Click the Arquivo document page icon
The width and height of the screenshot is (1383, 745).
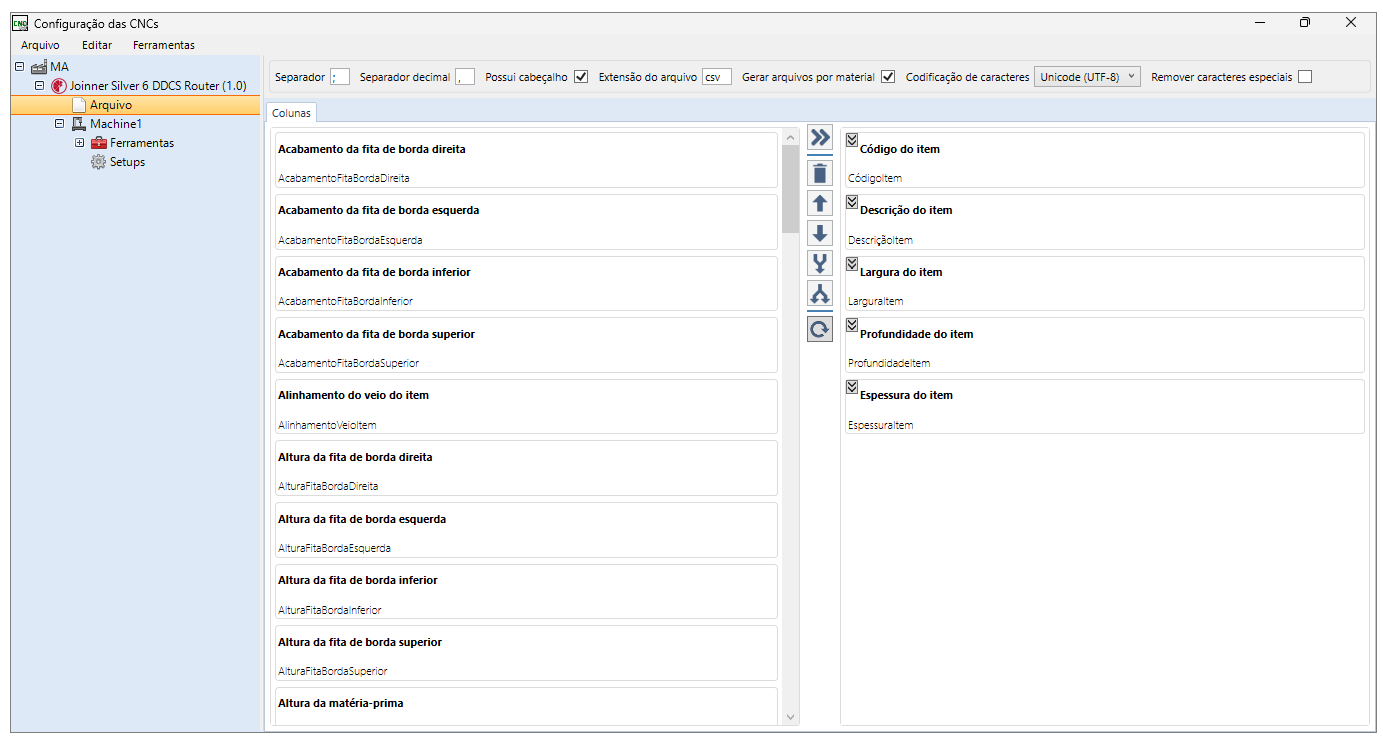coord(79,105)
